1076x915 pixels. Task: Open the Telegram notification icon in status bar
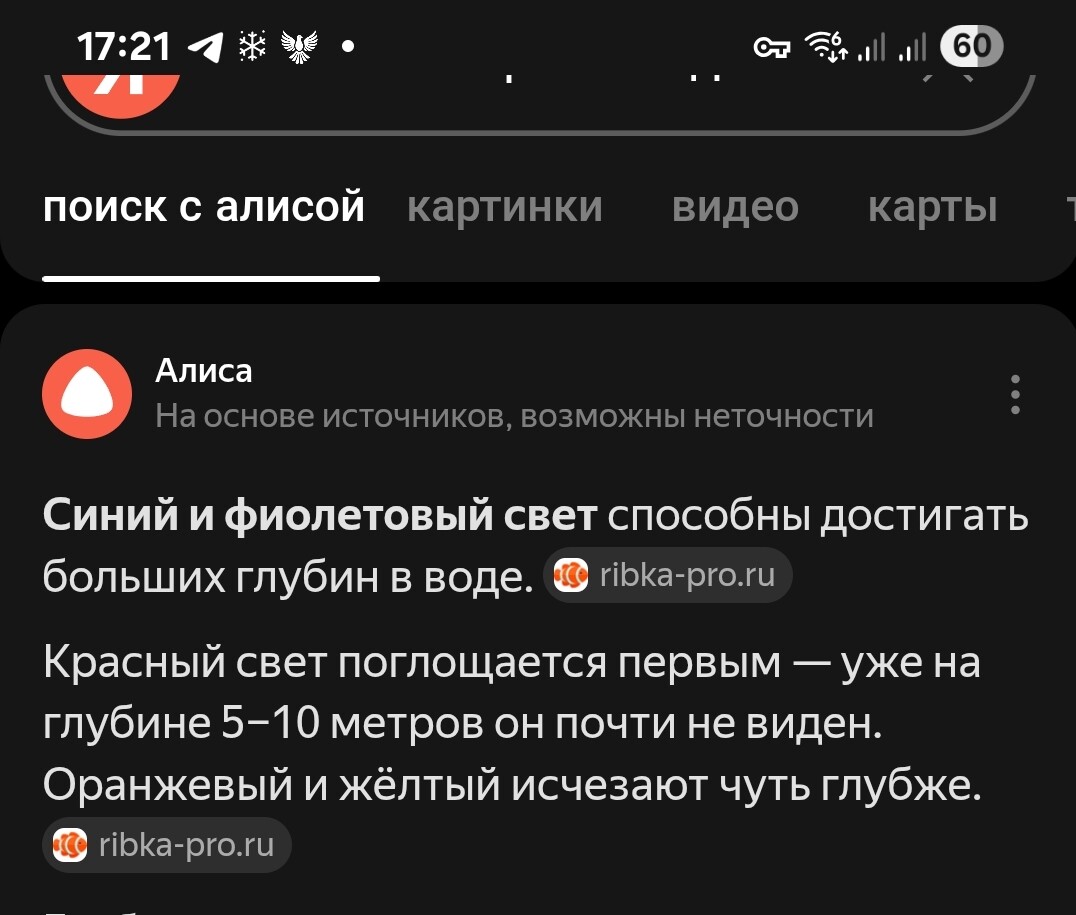pyautogui.click(x=205, y=47)
